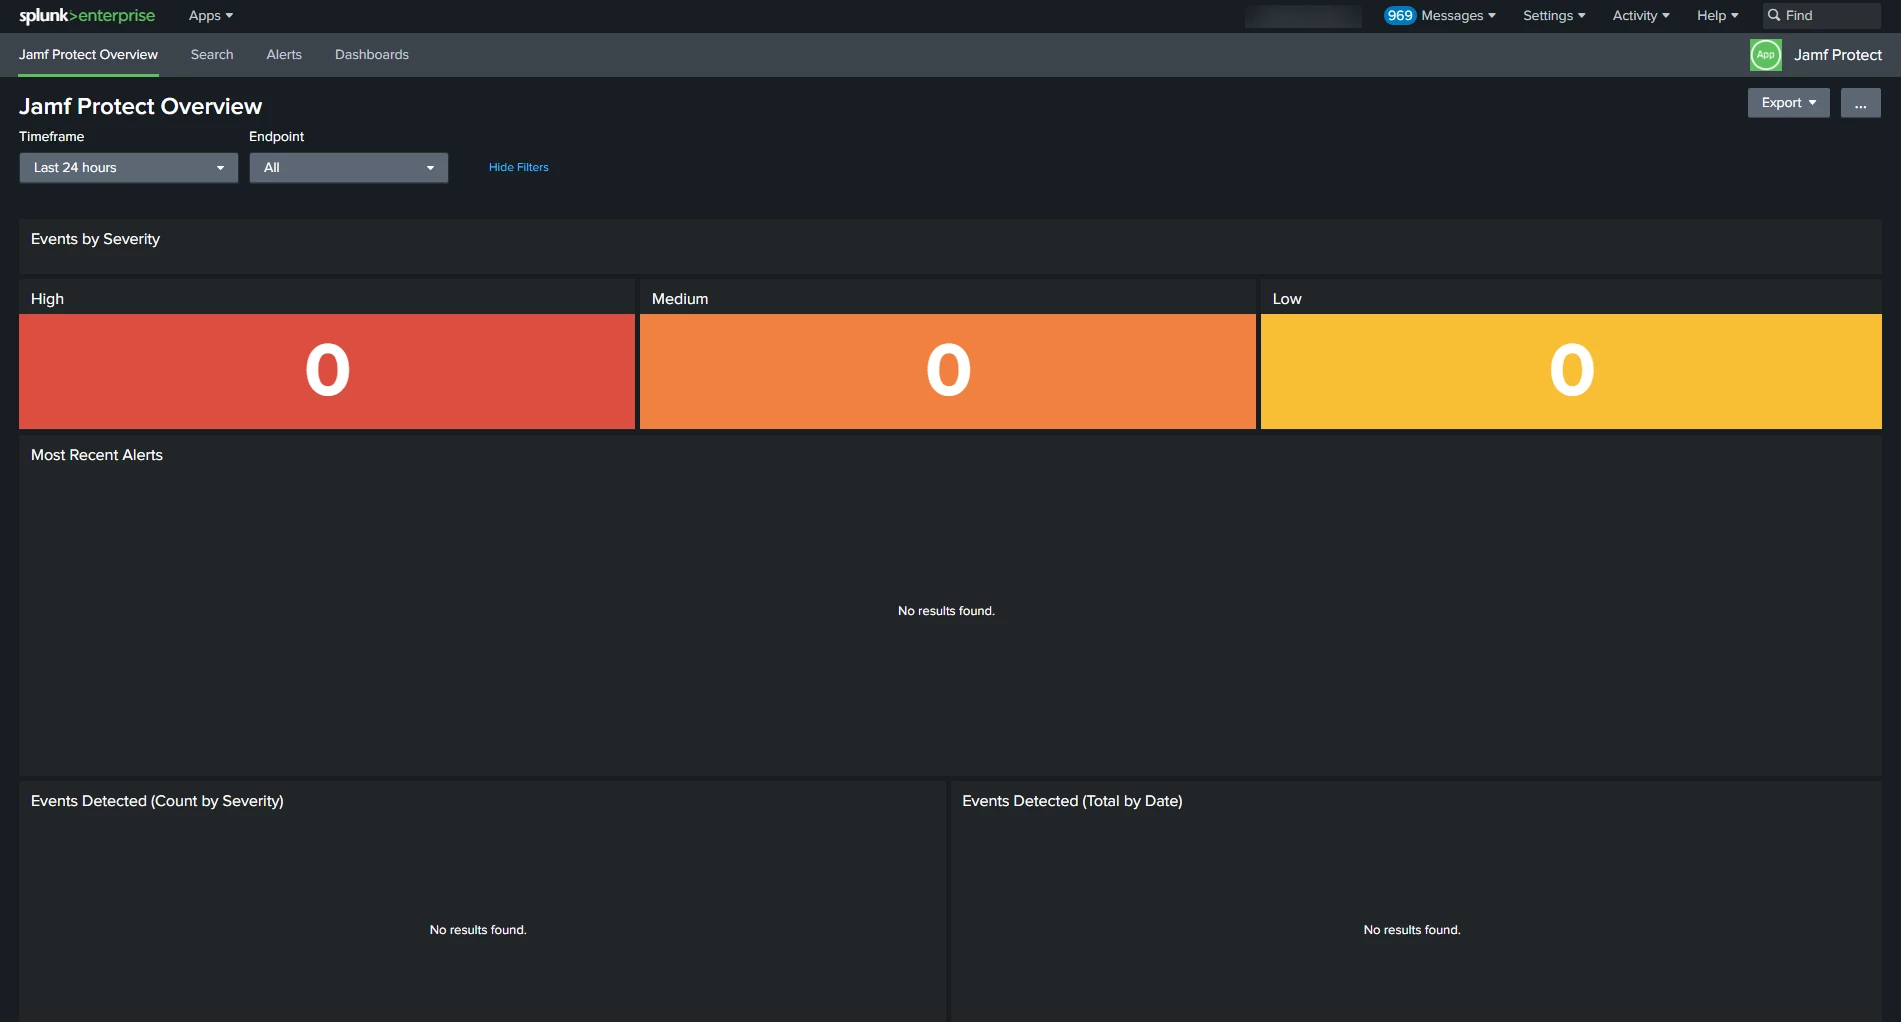This screenshot has width=1901, height=1022.
Task: Click the green App icon beside Jamf Protect
Action: coord(1765,55)
